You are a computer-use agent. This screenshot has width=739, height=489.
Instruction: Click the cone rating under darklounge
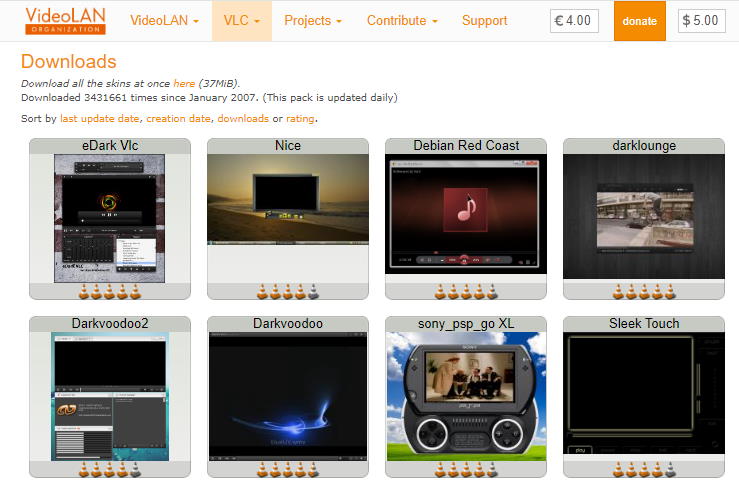[x=644, y=292]
